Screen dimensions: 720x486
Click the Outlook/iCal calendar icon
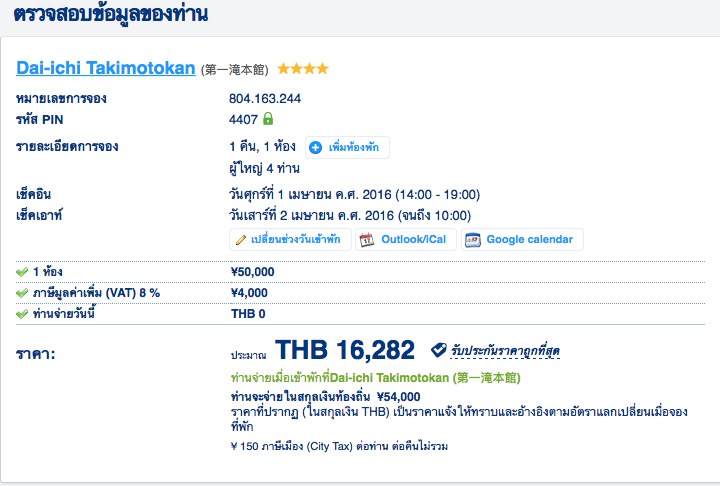click(366, 240)
